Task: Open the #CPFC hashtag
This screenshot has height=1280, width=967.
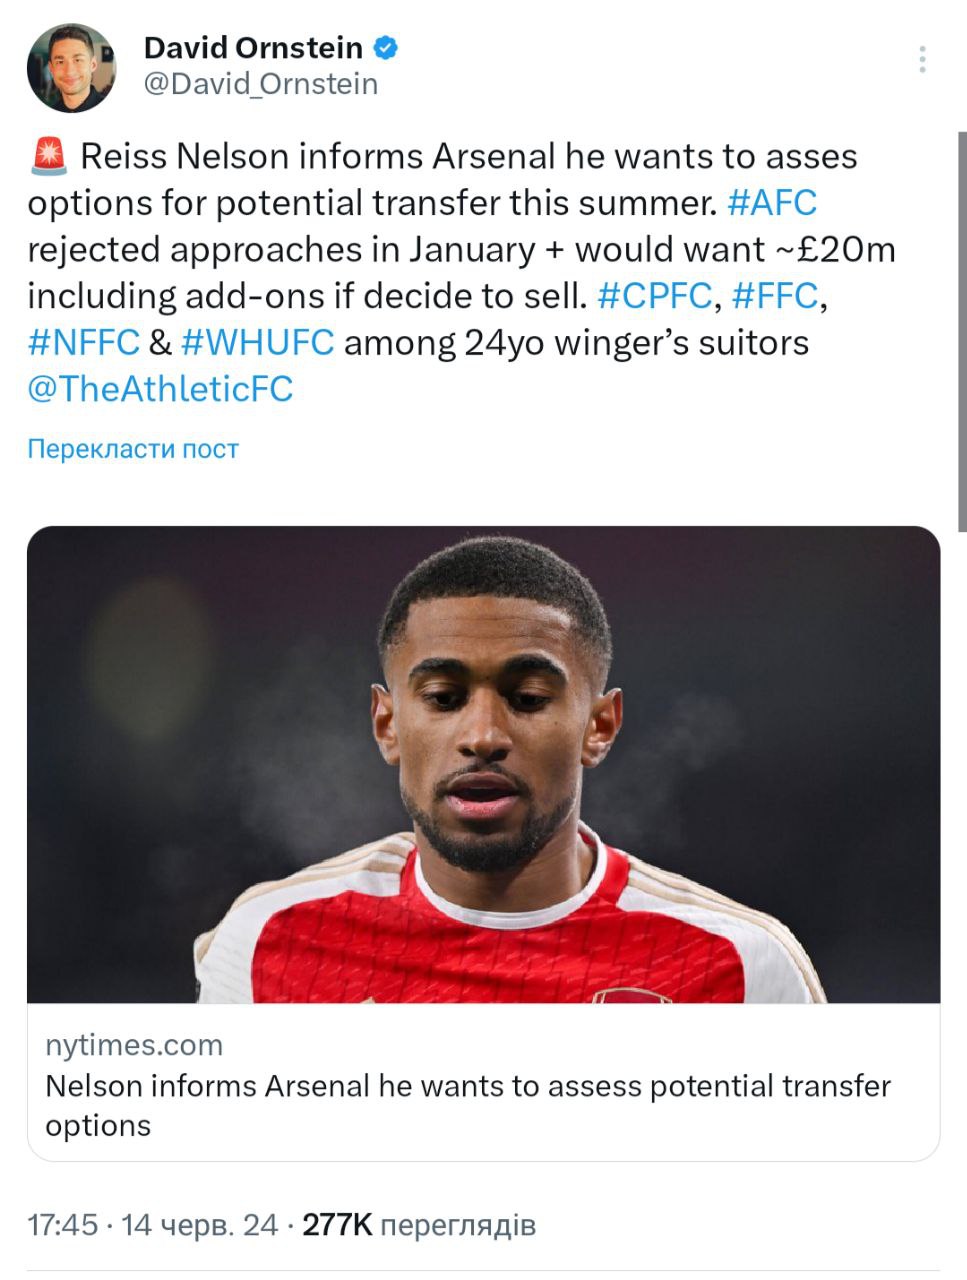Action: click(655, 296)
